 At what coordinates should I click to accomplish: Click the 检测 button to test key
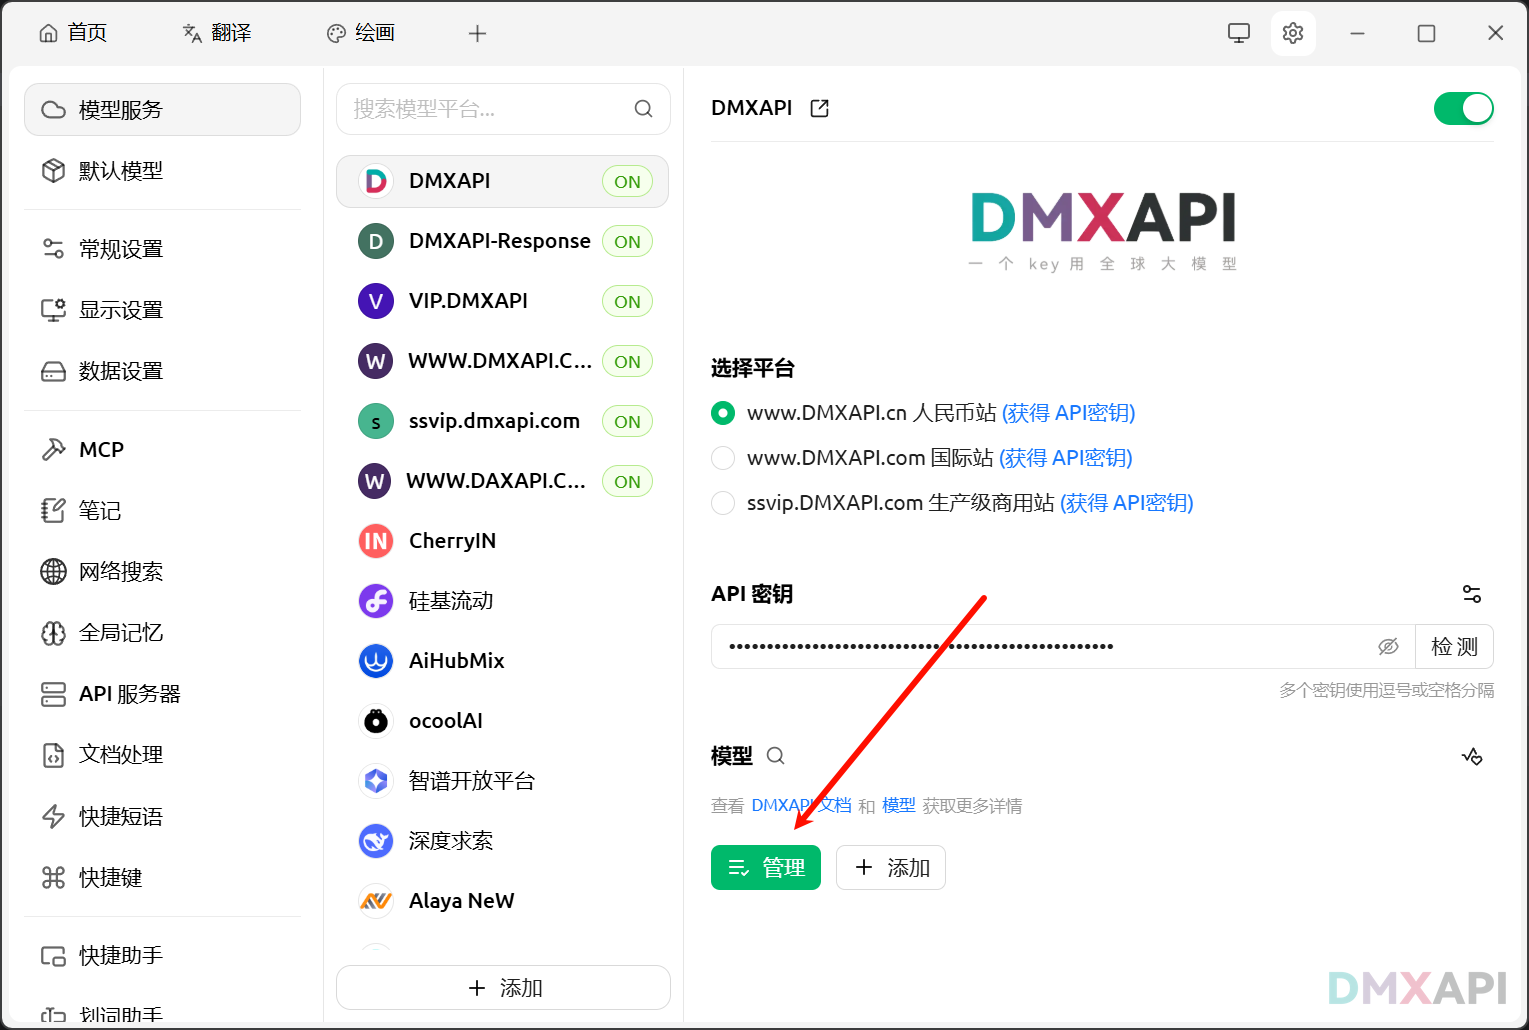tap(1453, 647)
